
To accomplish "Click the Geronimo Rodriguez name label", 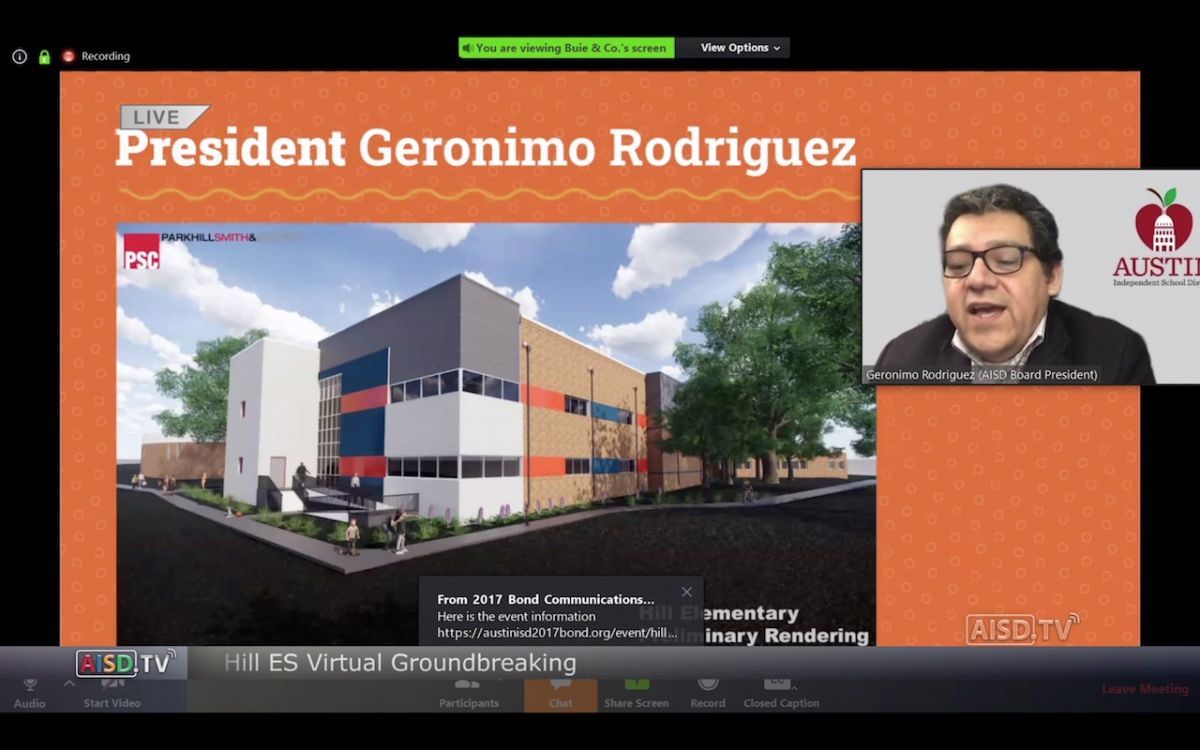I will (981, 375).
